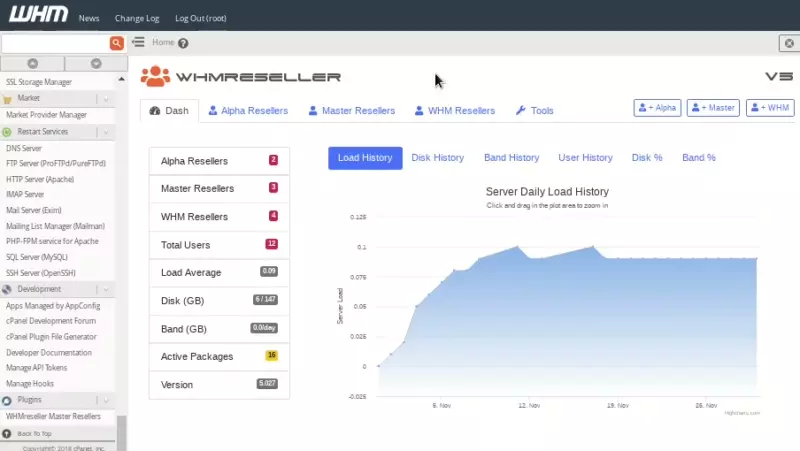The height and width of the screenshot is (451, 800).
Task: Open DNS Server restart option
Action: [x=24, y=148]
